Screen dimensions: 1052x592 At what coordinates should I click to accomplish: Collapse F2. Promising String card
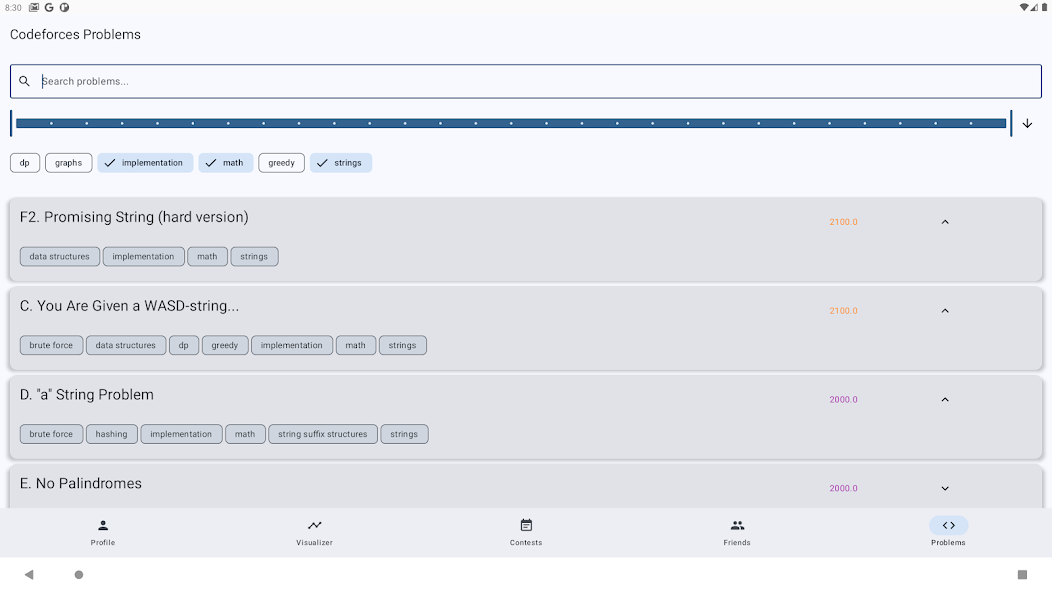(945, 222)
